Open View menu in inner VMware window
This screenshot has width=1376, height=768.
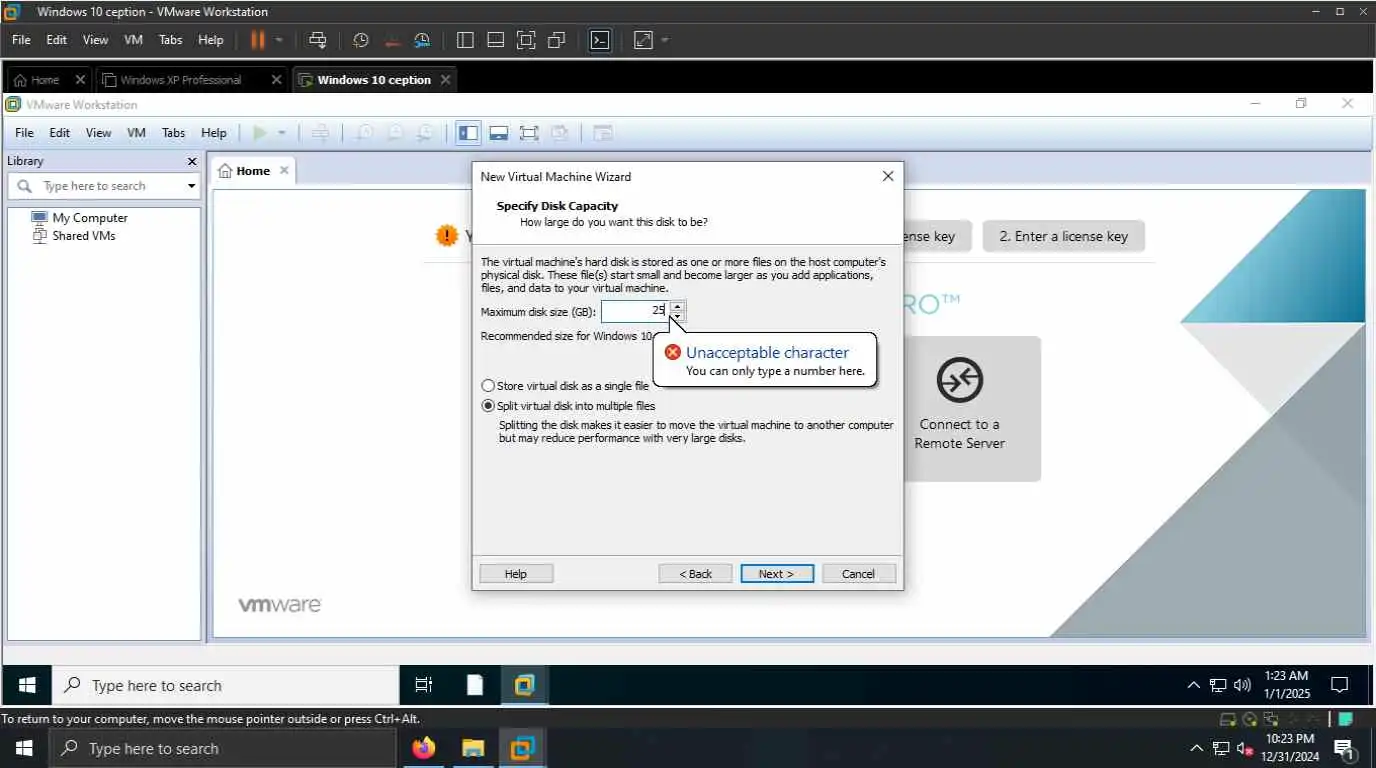pyautogui.click(x=98, y=133)
